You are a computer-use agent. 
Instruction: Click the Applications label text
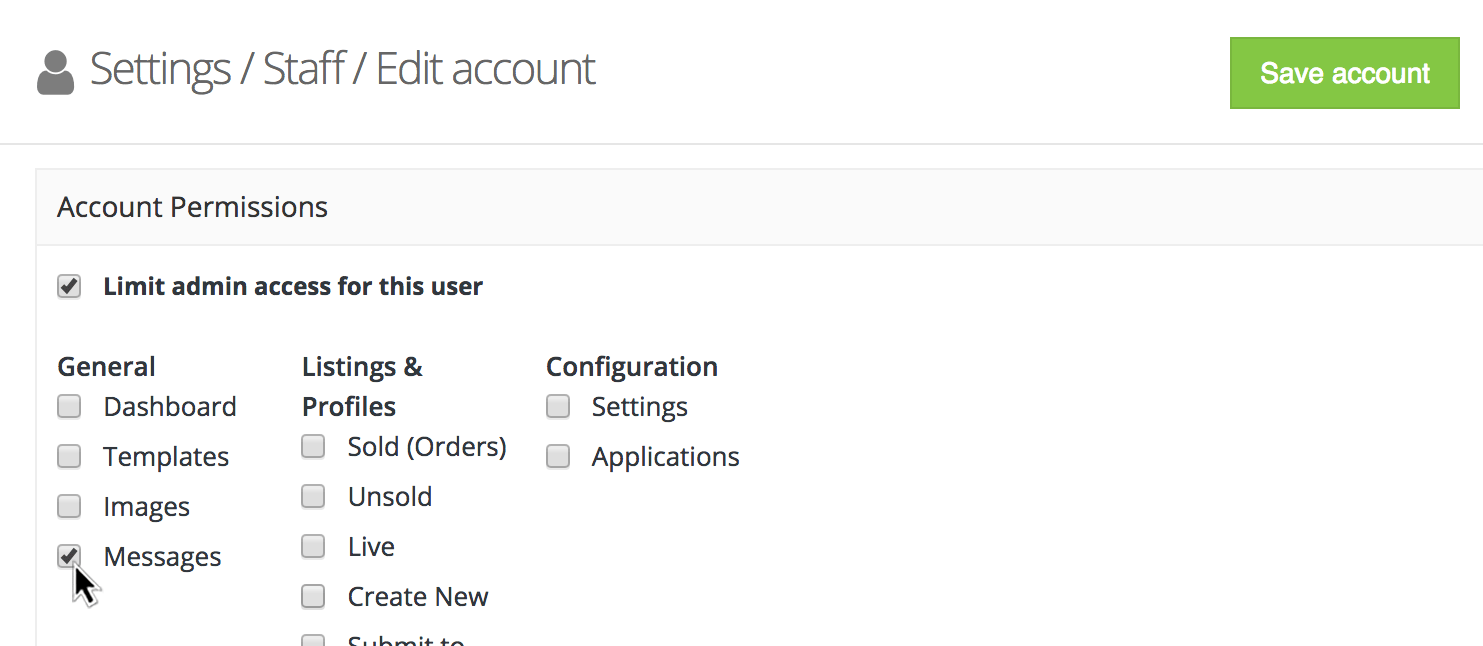pyautogui.click(x=665, y=457)
